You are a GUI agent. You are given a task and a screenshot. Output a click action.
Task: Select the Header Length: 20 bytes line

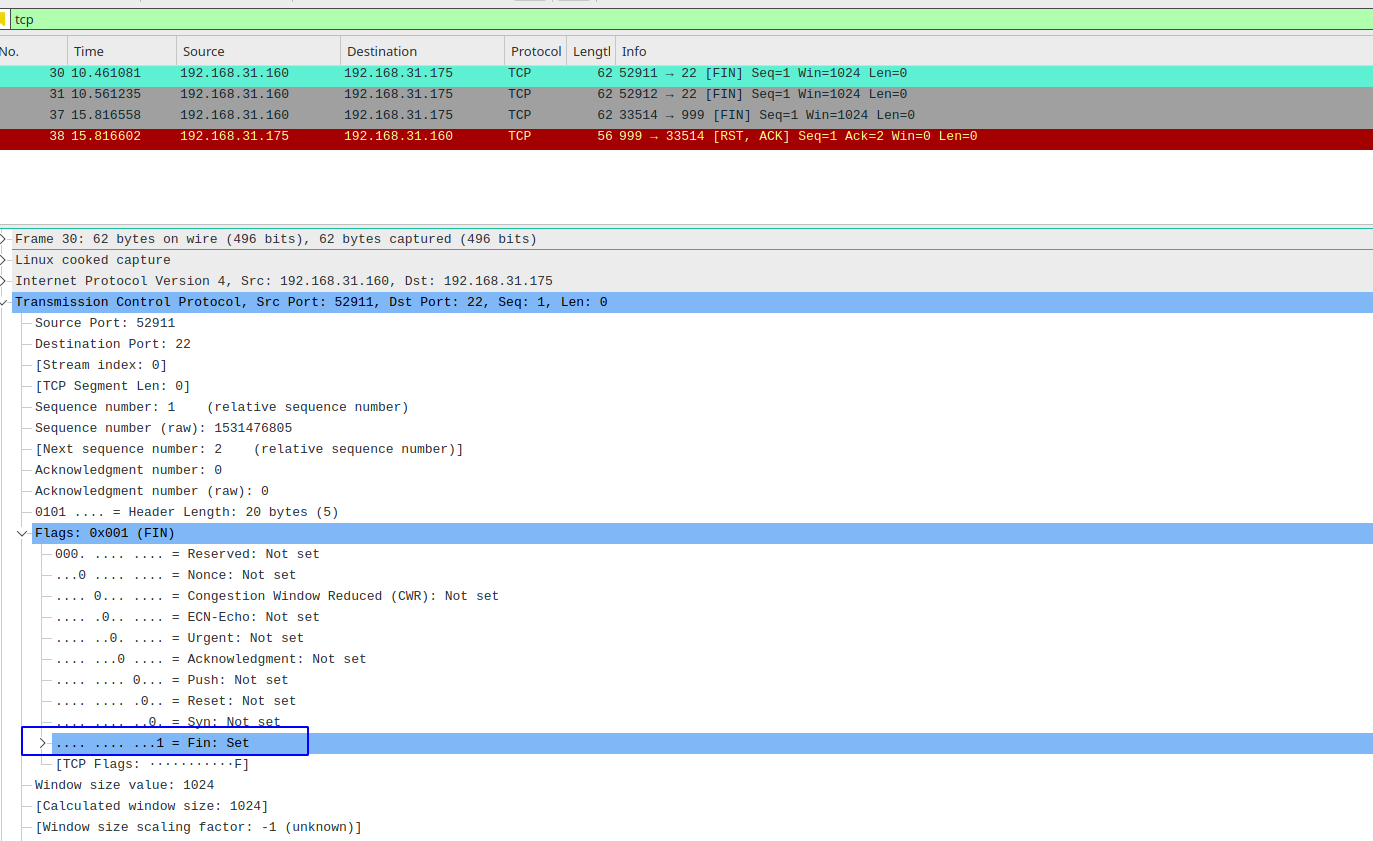pyautogui.click(x=187, y=512)
